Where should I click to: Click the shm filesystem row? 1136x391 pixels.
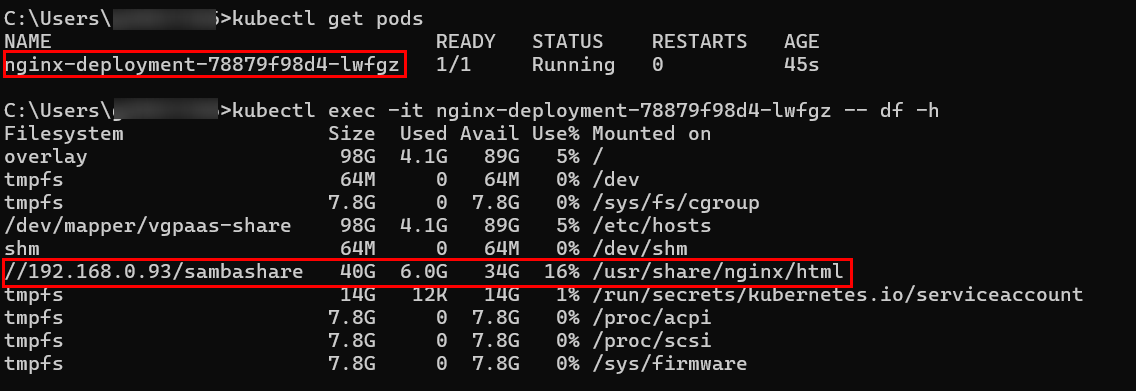pyautogui.click(x=346, y=248)
